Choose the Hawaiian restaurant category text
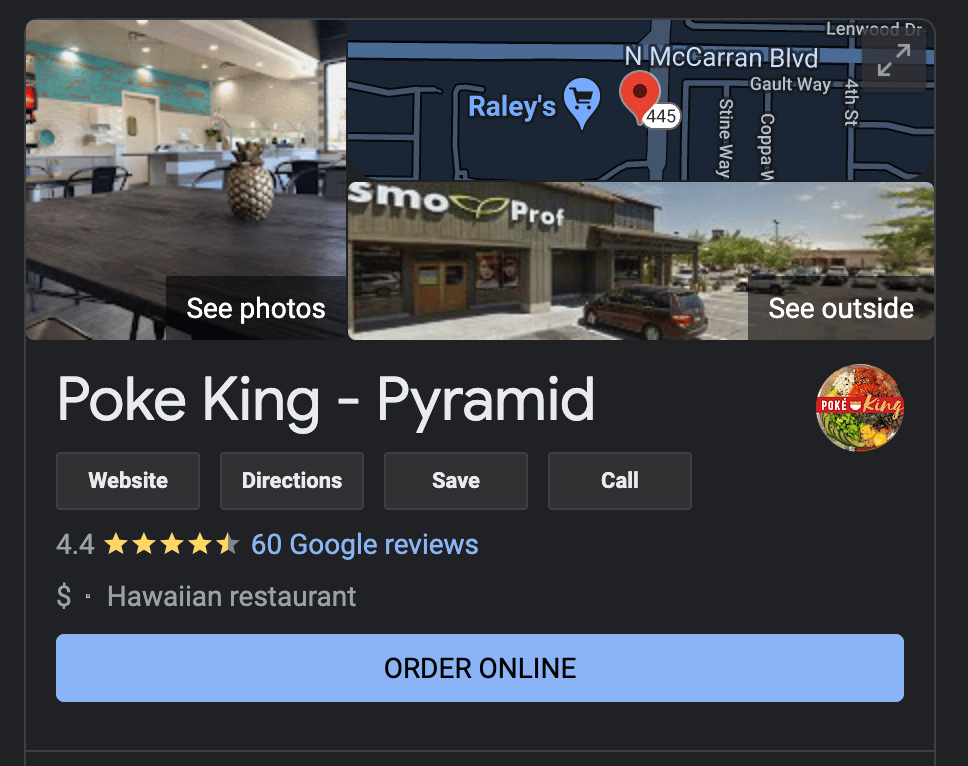Viewport: 968px width, 766px height. tap(232, 596)
